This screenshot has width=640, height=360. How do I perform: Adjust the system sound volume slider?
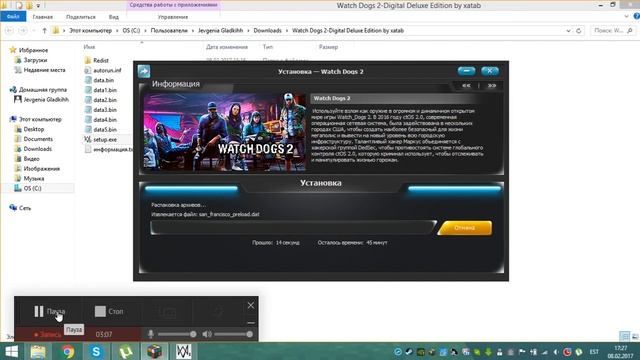pyautogui.click(x=233, y=334)
